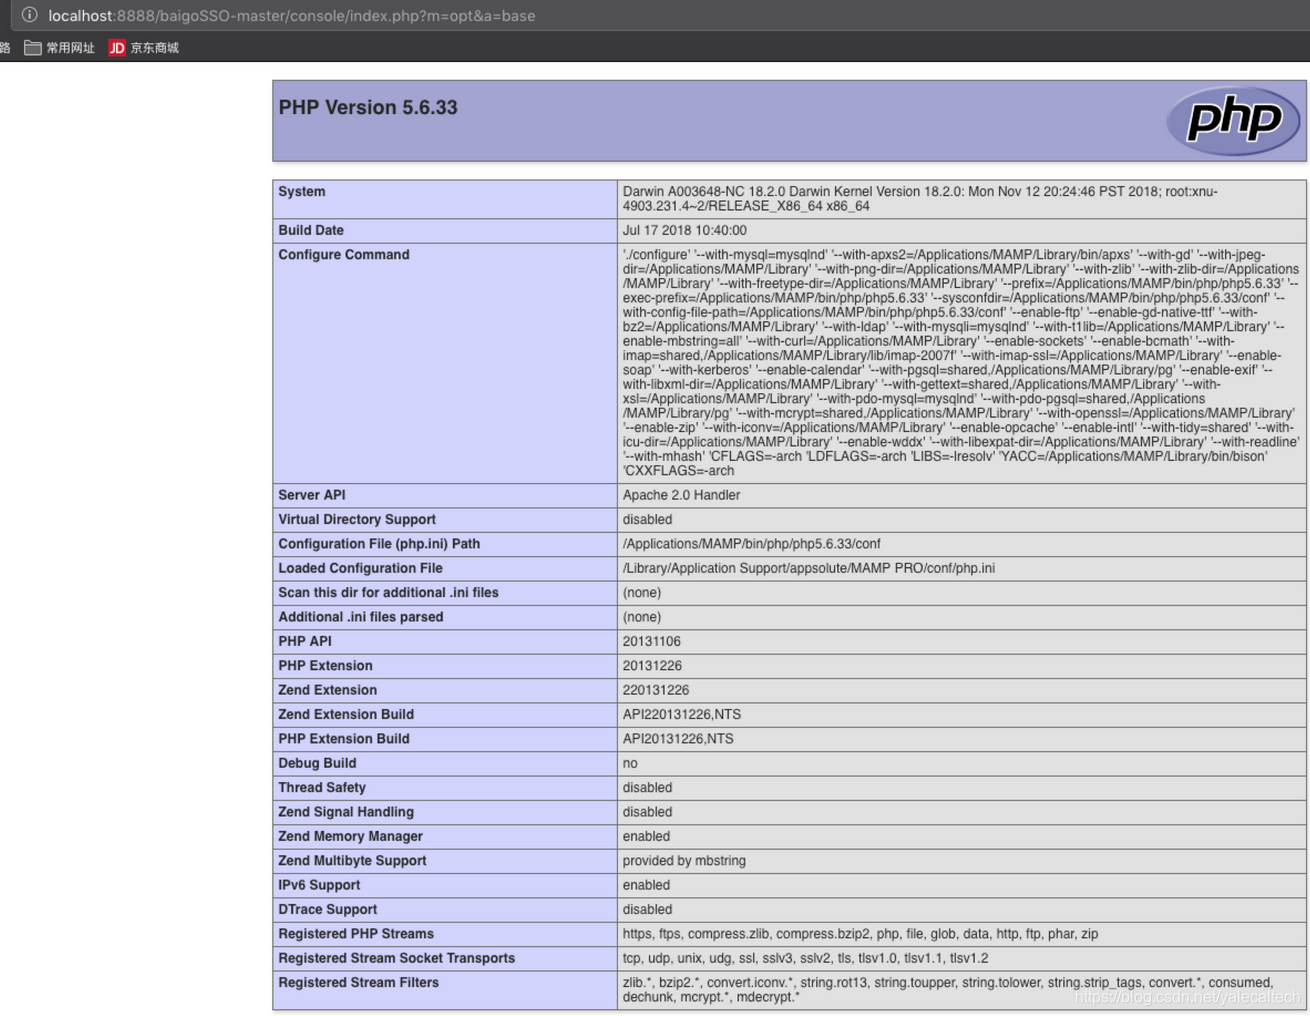This screenshot has width=1310, height=1016.
Task: Click 'Additional .ini files parsed' label
Action: click(360, 617)
